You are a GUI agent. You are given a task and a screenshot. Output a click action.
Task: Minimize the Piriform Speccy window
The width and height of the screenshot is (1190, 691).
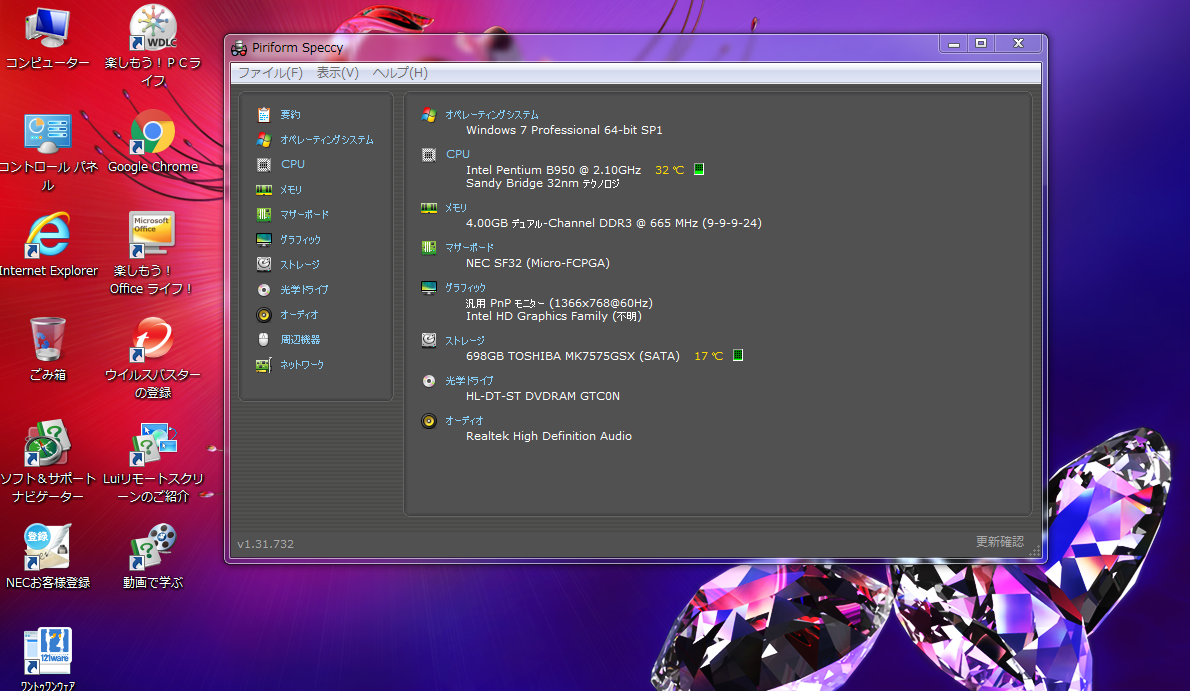(954, 44)
